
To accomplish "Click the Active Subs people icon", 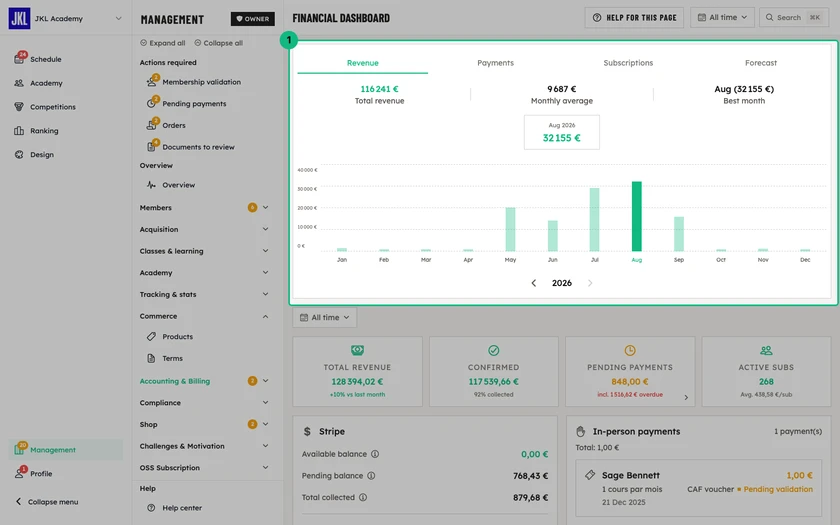I will (766, 350).
